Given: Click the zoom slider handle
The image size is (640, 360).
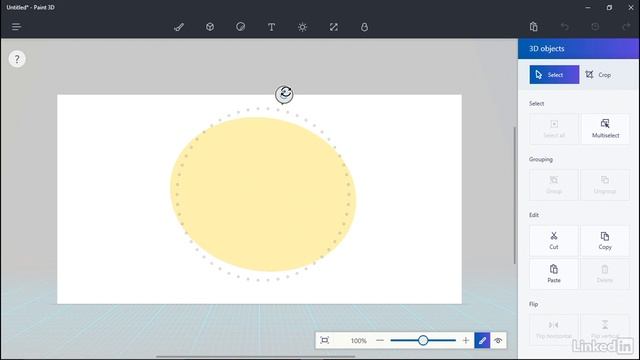Looking at the screenshot, I should [x=423, y=340].
